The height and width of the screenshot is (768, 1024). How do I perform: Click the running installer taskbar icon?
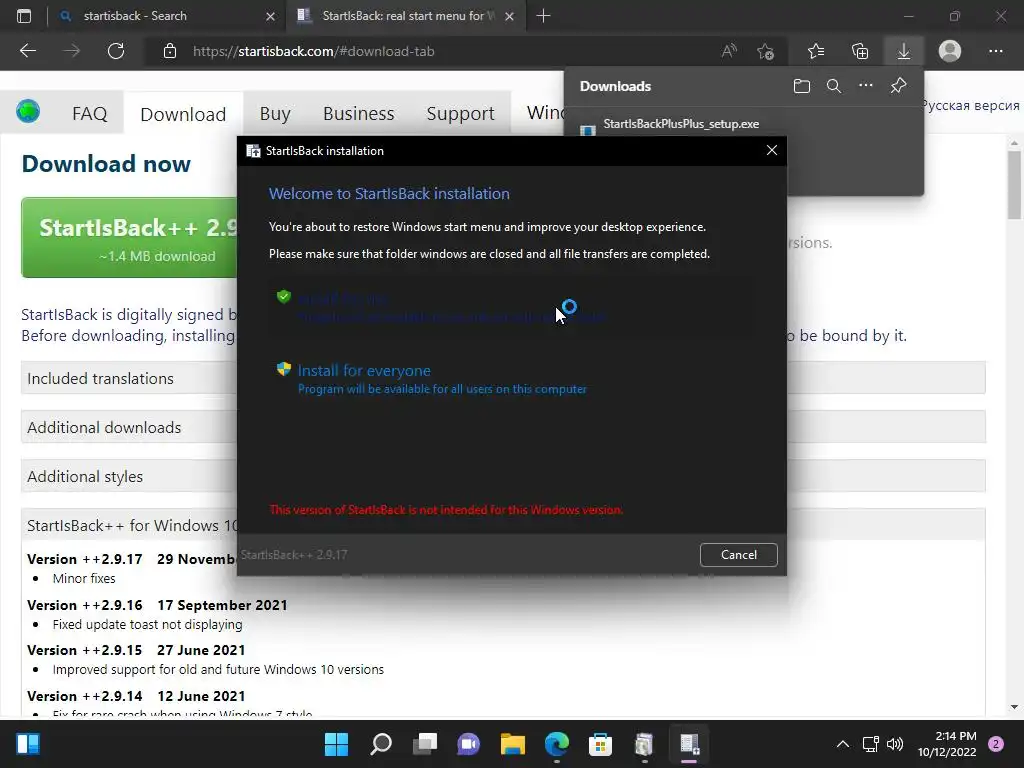(688, 744)
